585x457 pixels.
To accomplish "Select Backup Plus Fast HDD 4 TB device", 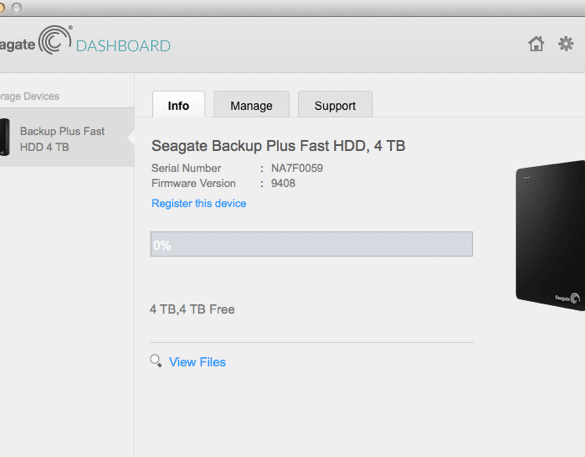I will pyautogui.click(x=67, y=137).
